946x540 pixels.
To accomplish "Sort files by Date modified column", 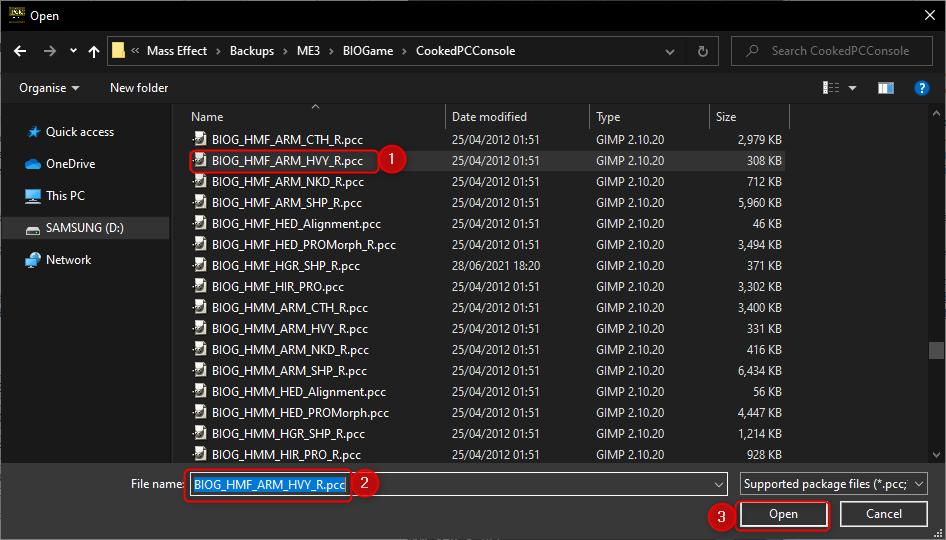I will tap(489, 117).
